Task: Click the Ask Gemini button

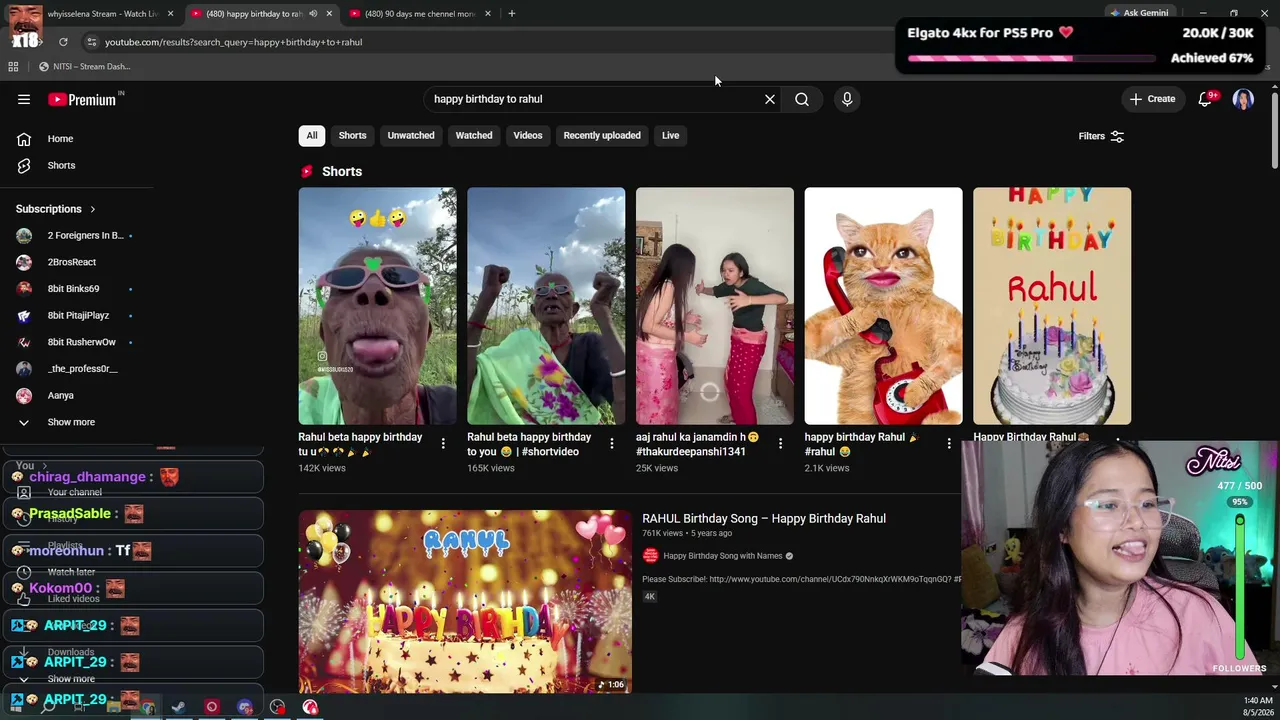Action: click(1139, 14)
